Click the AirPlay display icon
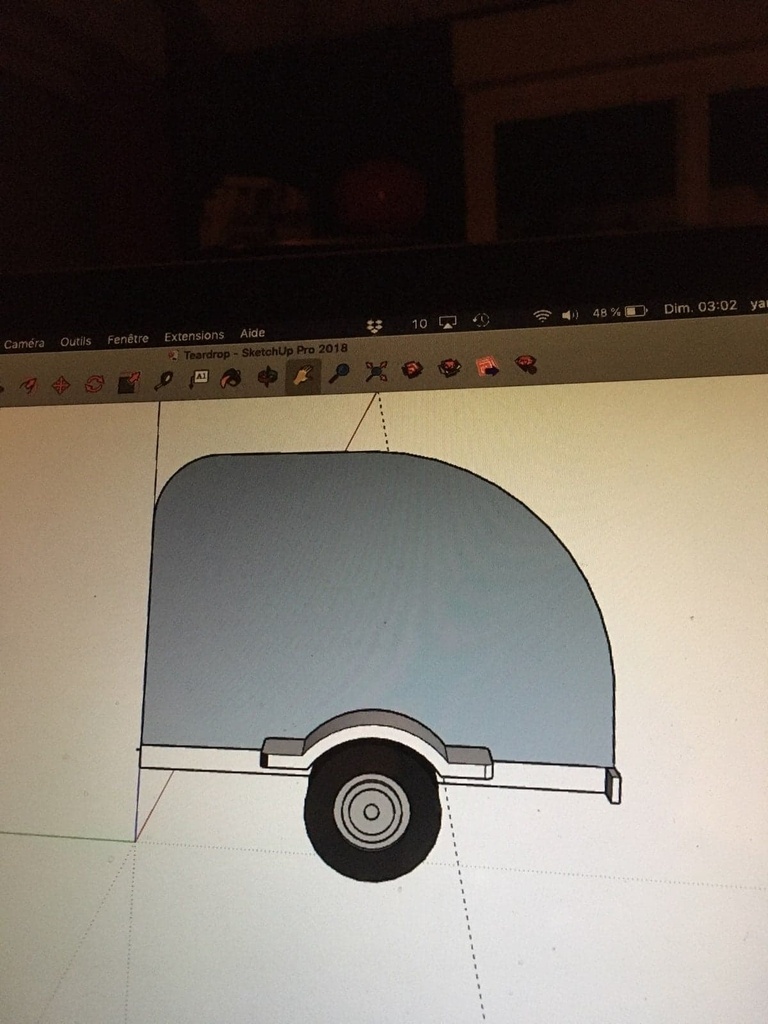This screenshot has height=1024, width=768. tap(447, 323)
